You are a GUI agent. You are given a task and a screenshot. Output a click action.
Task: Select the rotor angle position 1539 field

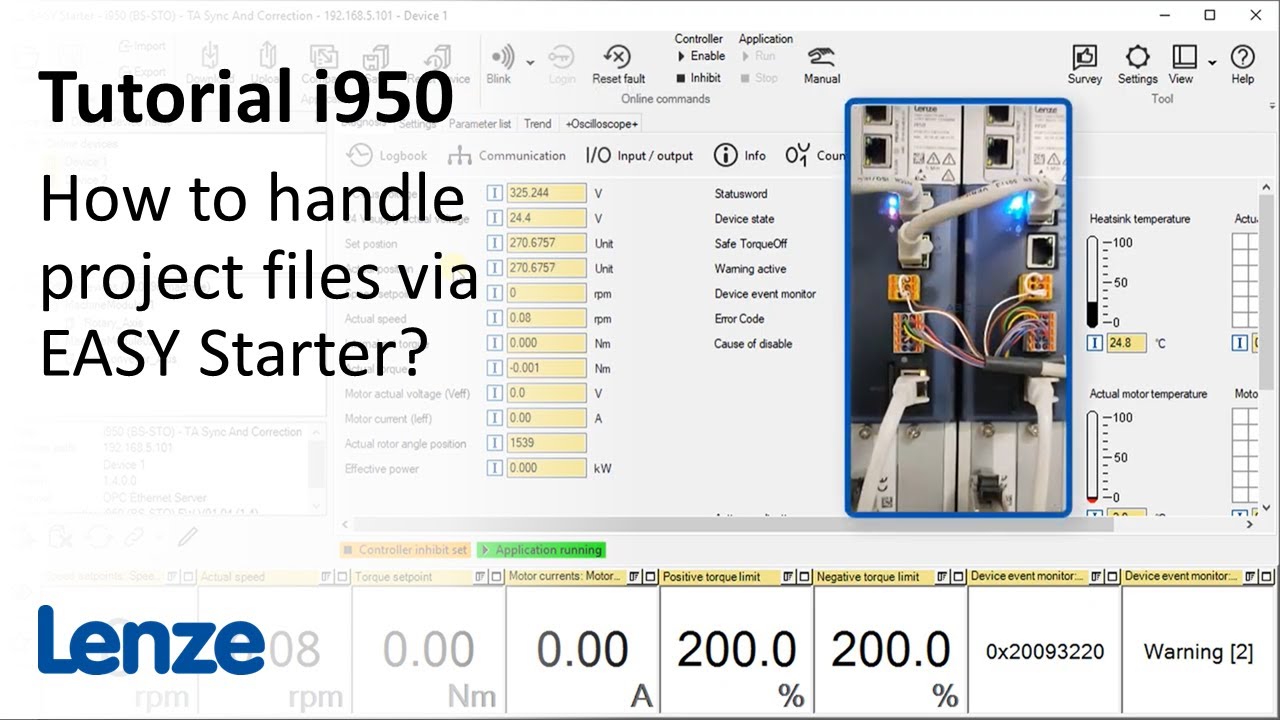tap(546, 443)
